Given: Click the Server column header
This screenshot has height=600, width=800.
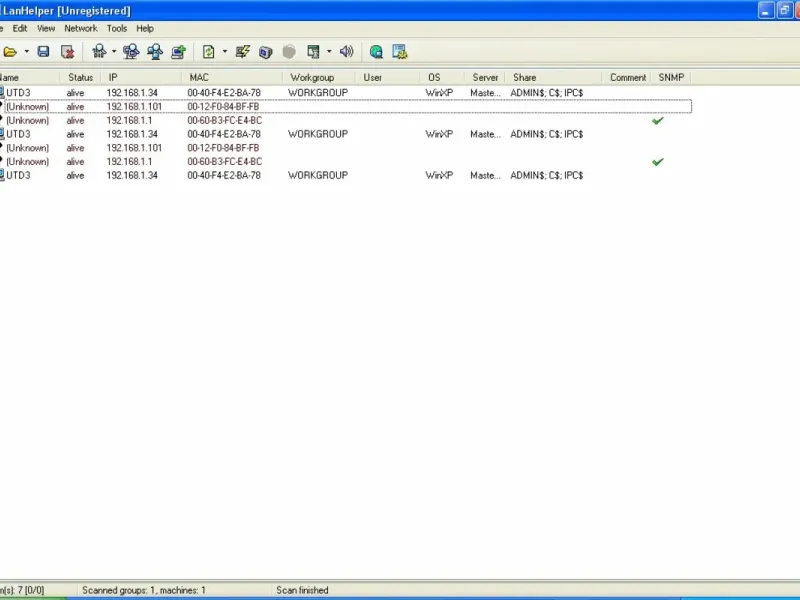Looking at the screenshot, I should pos(485,78).
